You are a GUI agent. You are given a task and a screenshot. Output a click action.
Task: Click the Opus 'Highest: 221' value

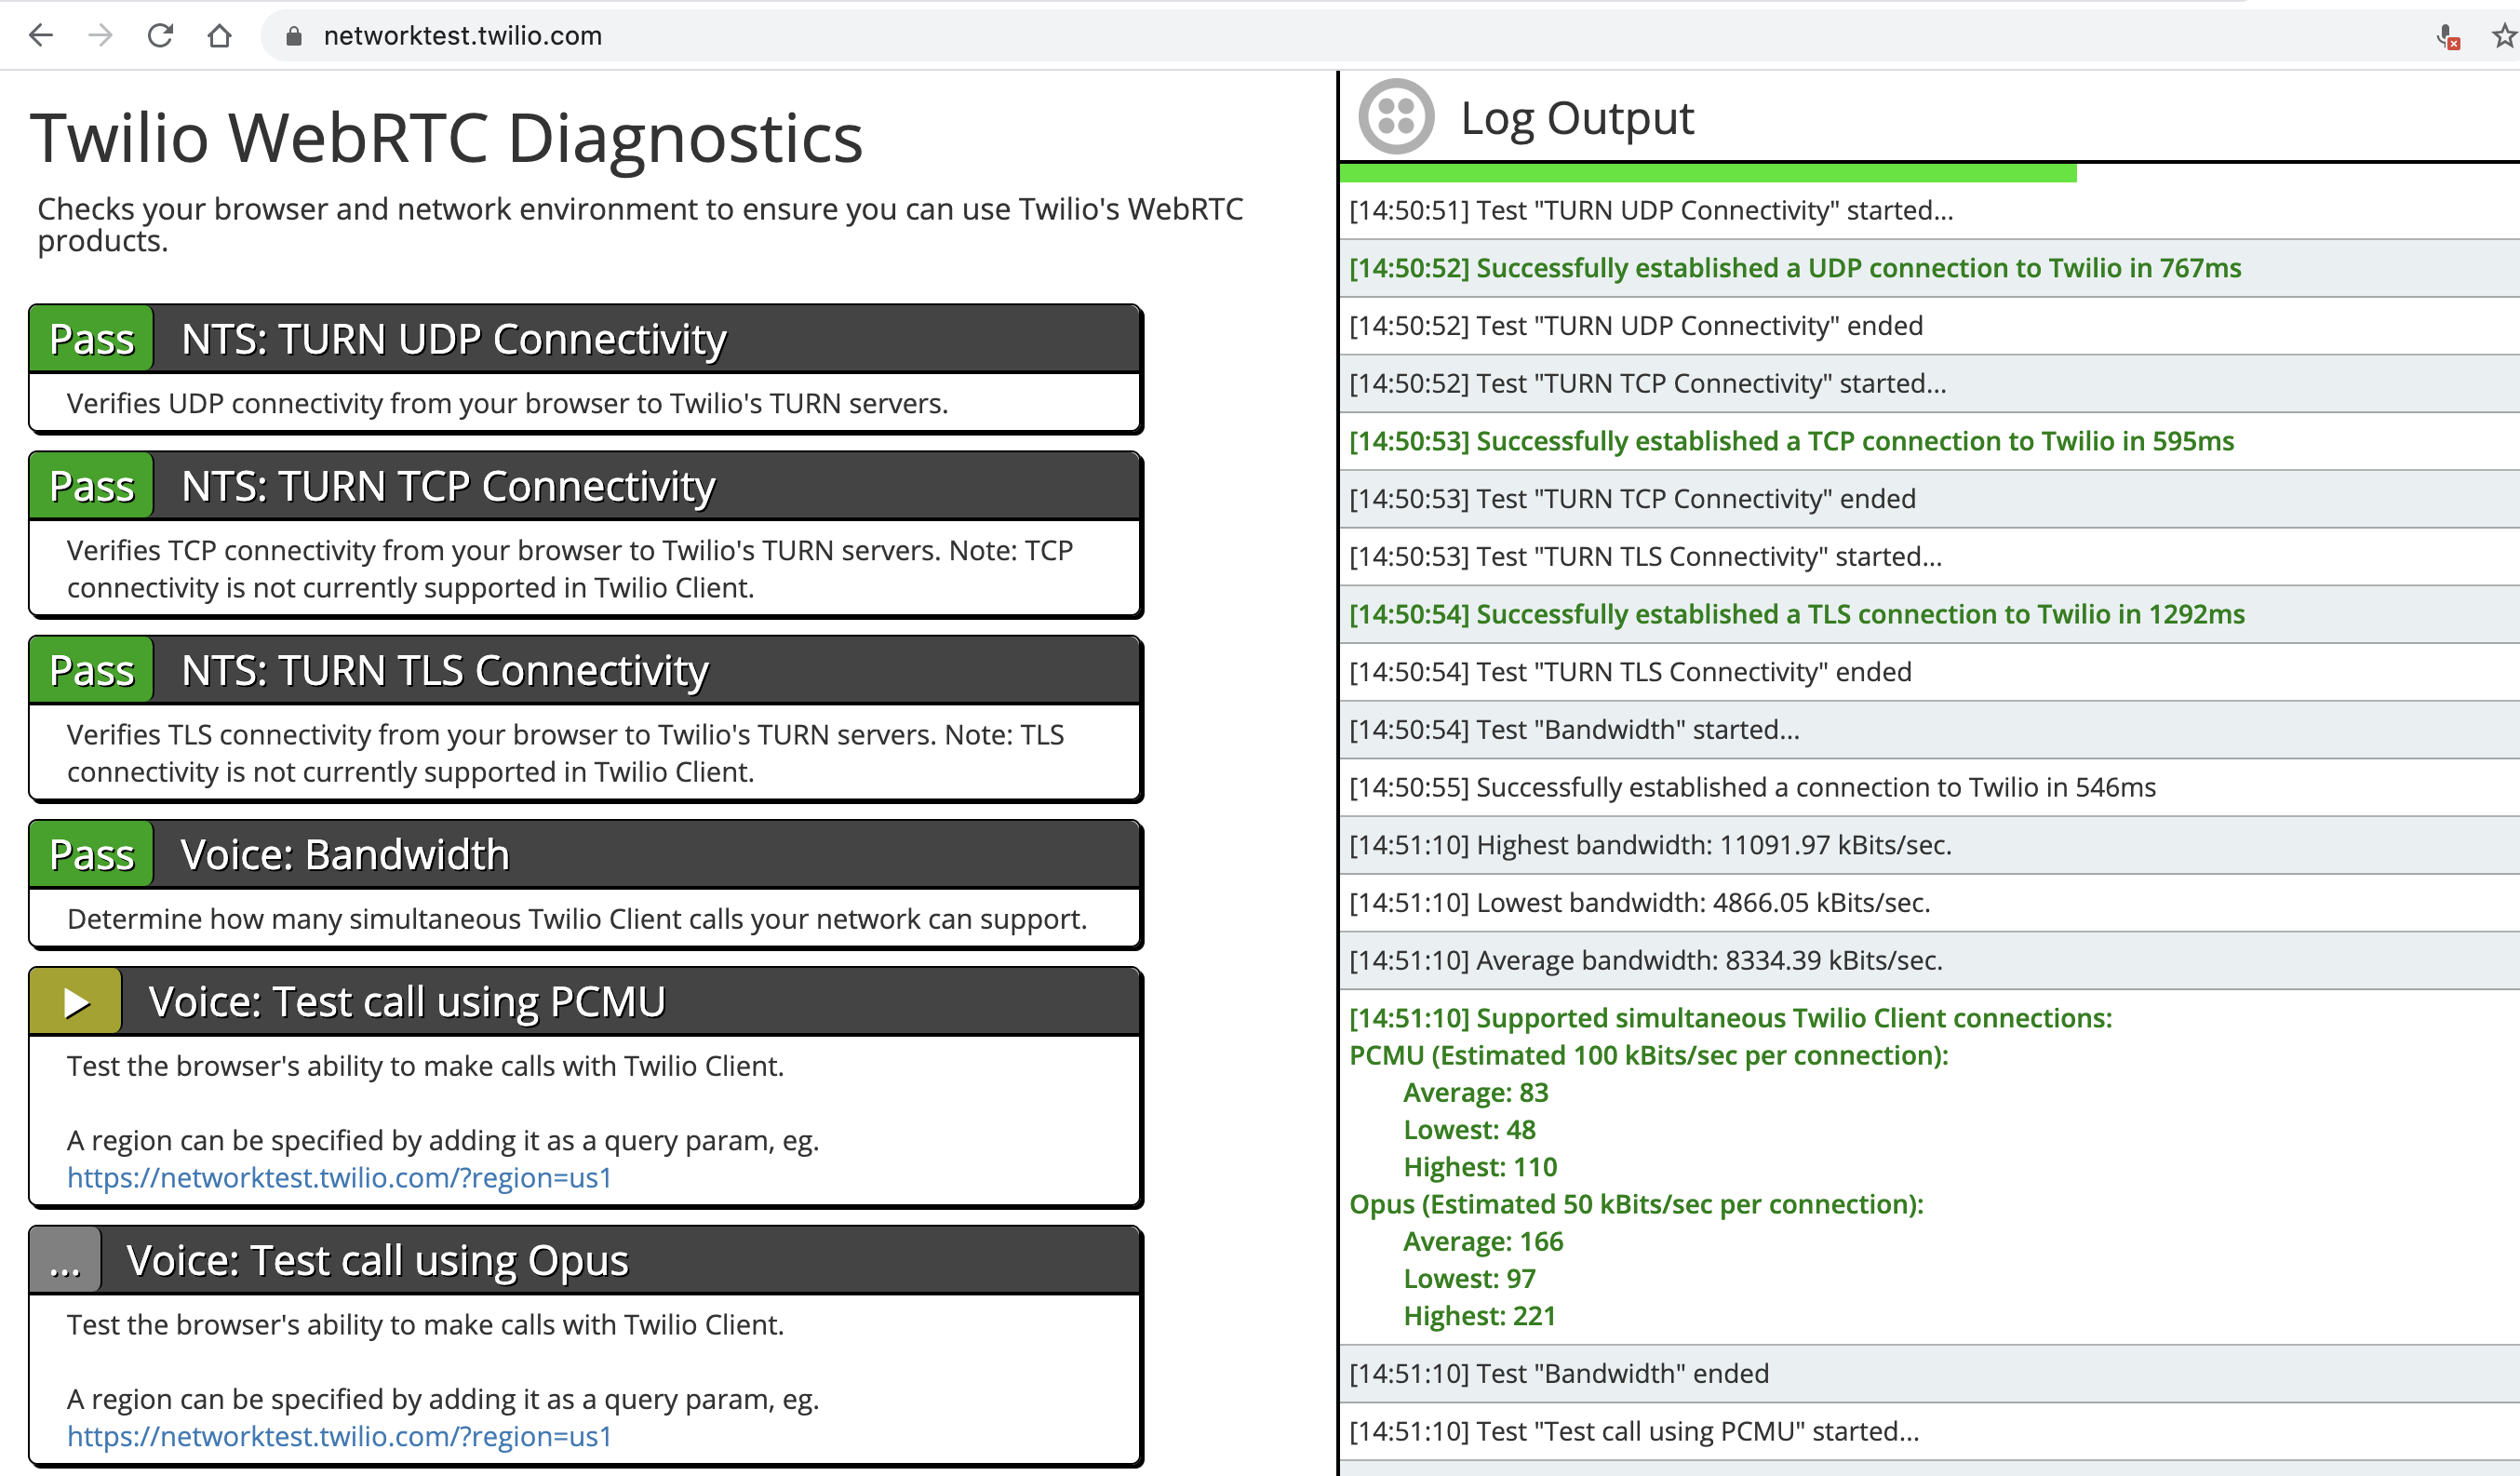[x=1479, y=1316]
